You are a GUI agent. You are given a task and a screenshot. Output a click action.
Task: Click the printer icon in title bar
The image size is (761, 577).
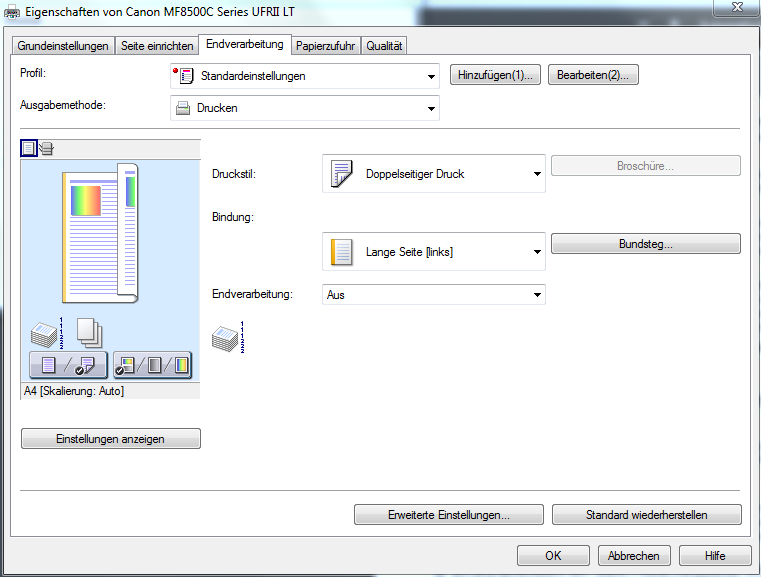click(12, 12)
